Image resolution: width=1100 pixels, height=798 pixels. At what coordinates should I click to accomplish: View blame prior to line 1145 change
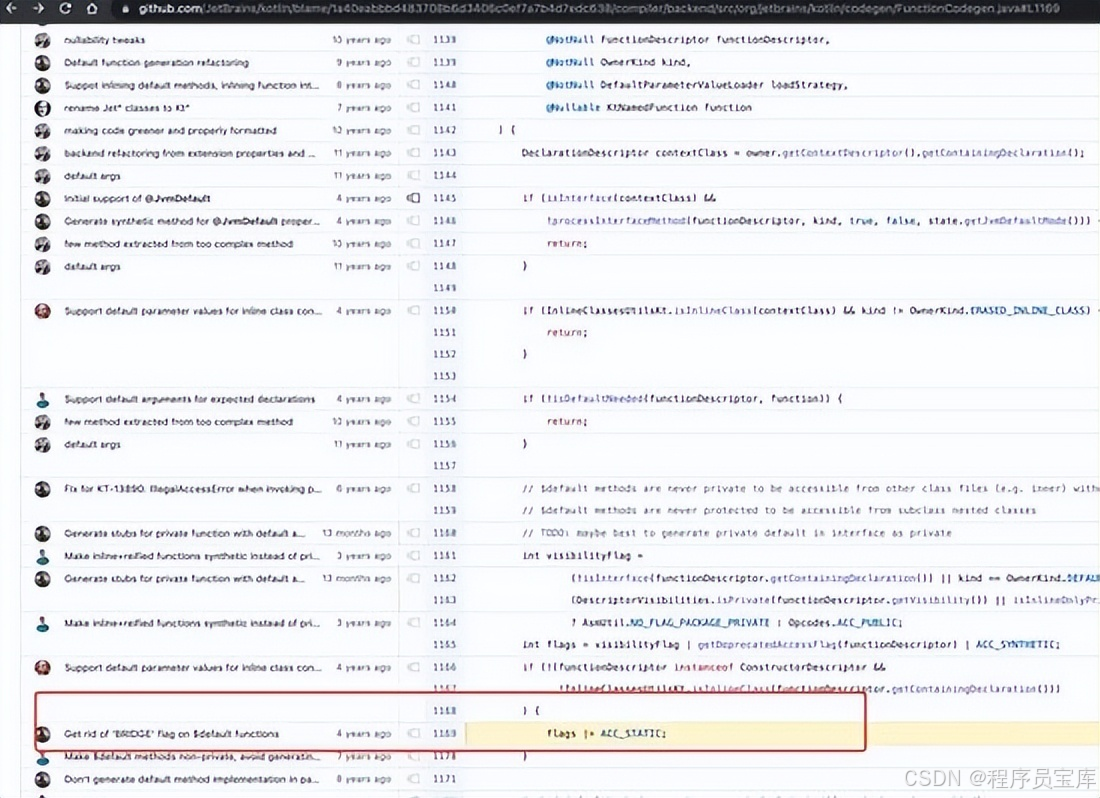(414, 198)
